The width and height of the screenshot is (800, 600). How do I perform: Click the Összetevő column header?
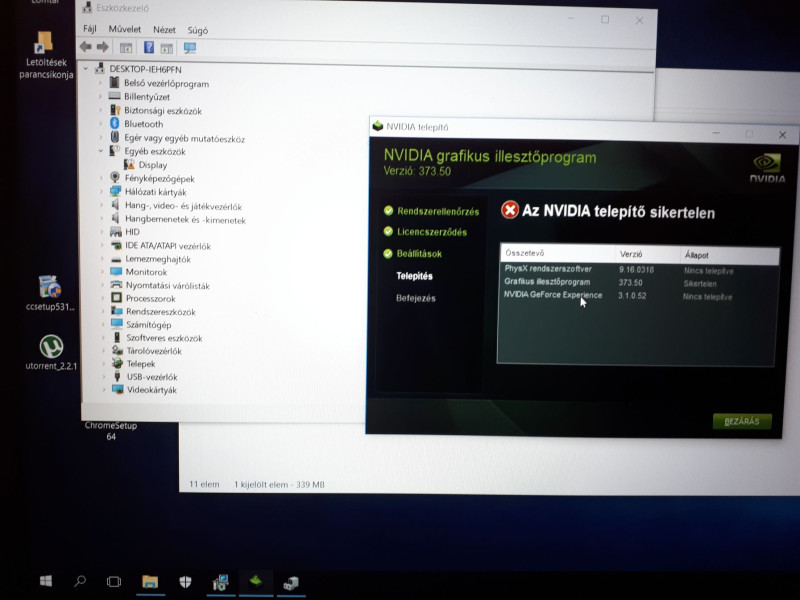coord(524,253)
